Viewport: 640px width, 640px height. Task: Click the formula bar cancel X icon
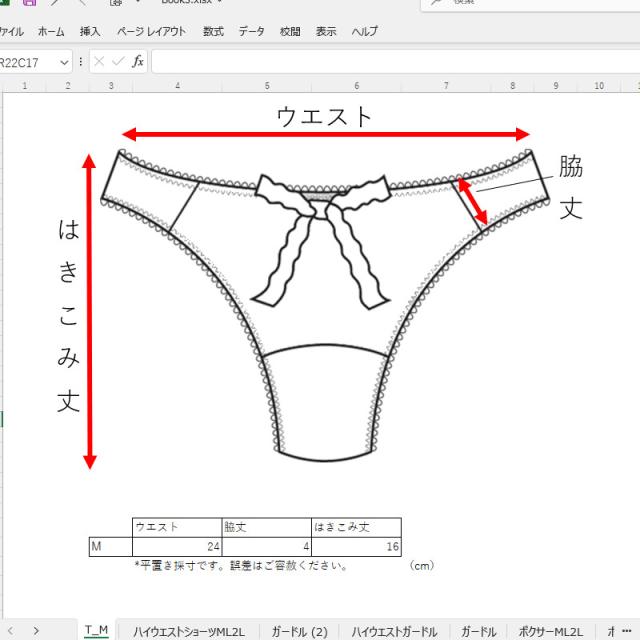(99, 62)
